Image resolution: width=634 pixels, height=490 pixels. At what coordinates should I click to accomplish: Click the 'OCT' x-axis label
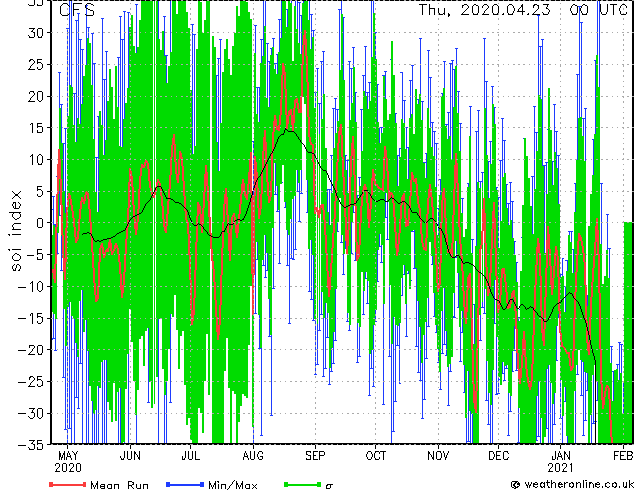[376, 456]
